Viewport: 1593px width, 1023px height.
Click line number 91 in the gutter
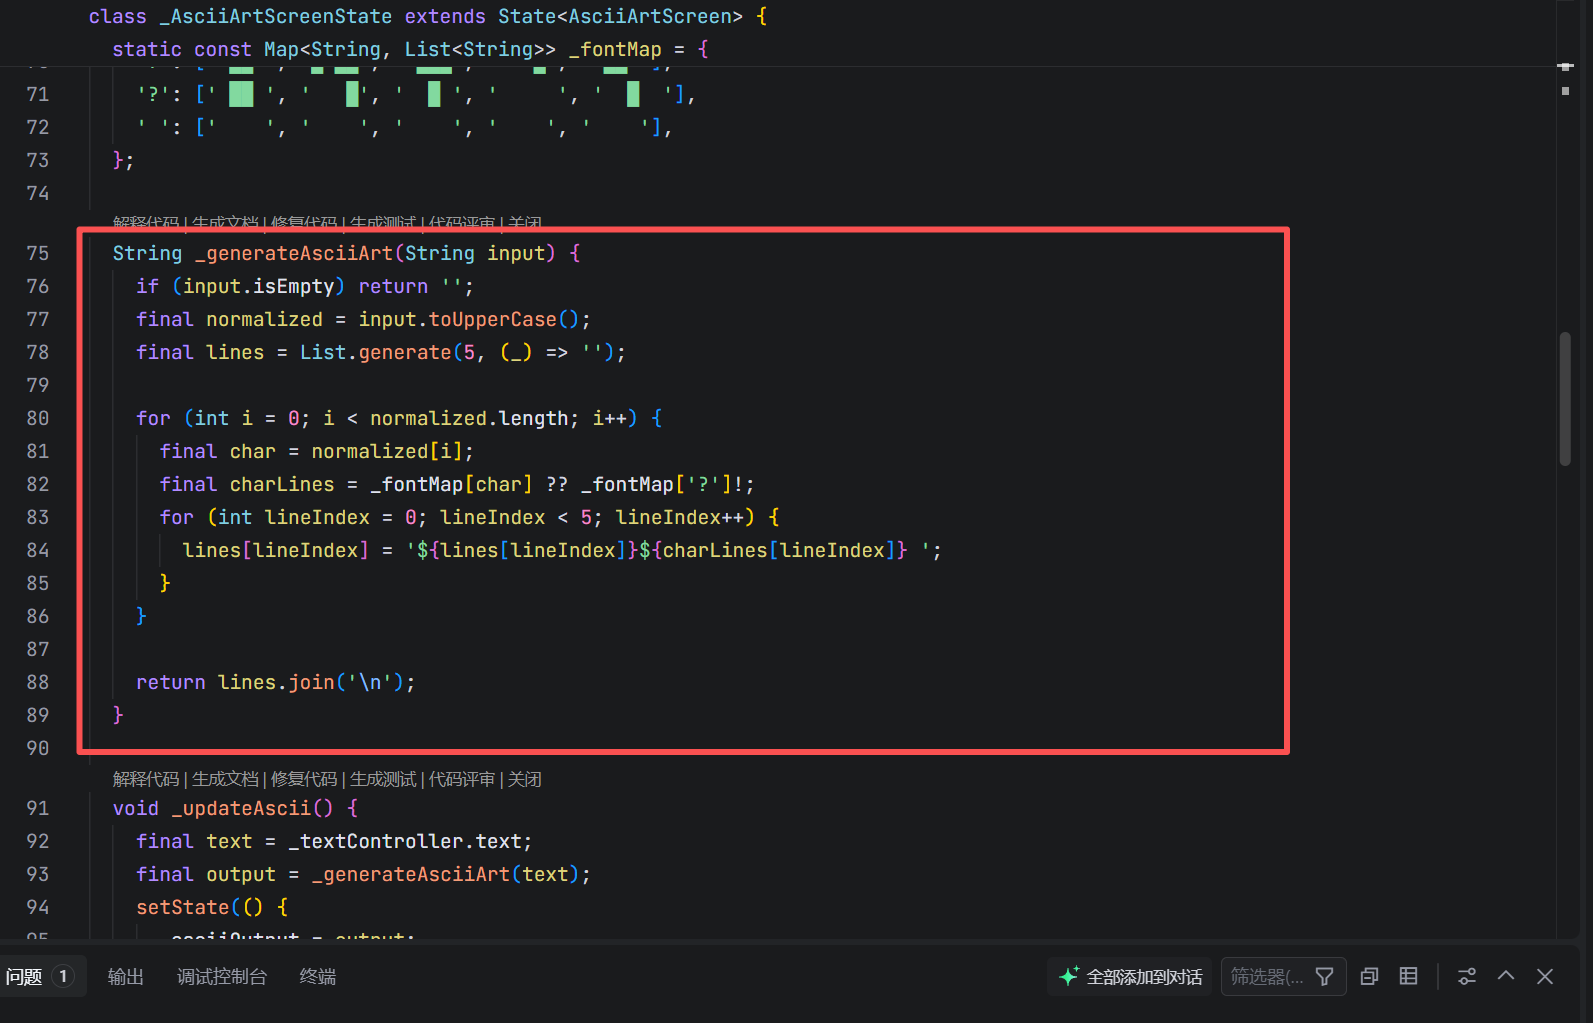(x=38, y=808)
